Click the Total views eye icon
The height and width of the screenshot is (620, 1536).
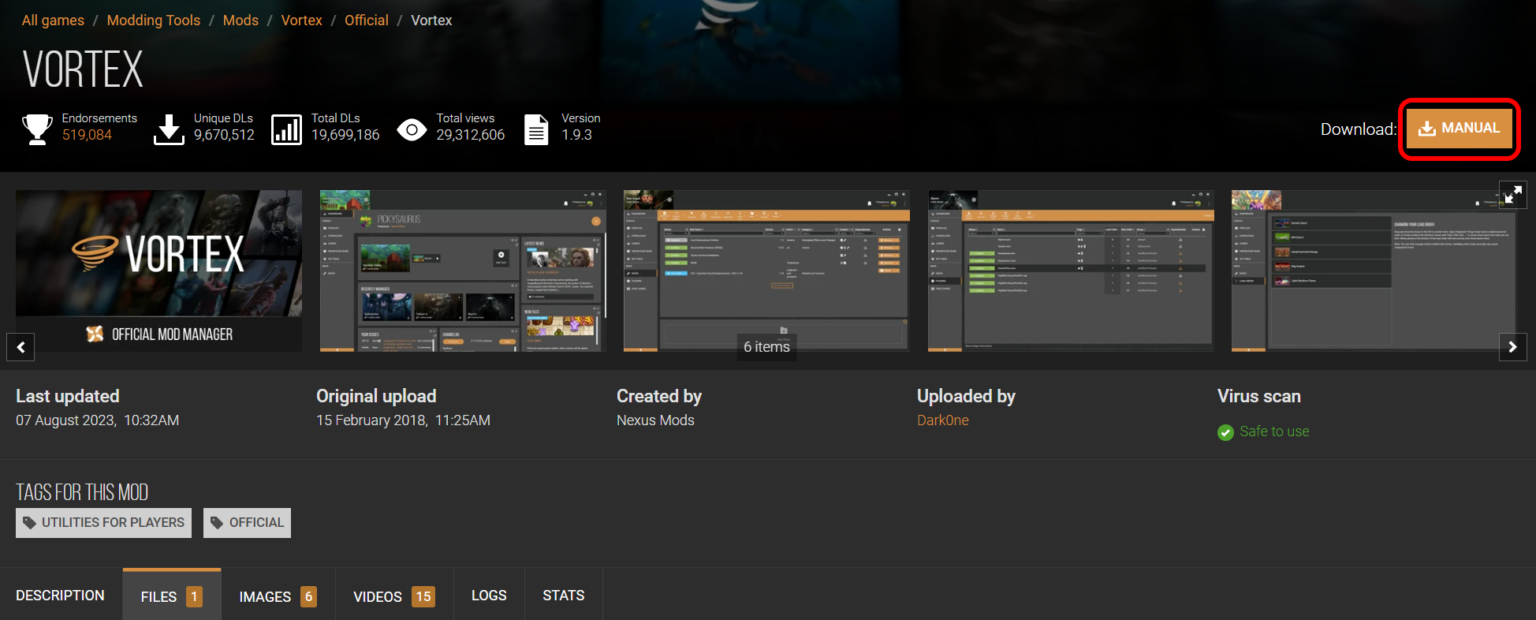click(x=412, y=129)
